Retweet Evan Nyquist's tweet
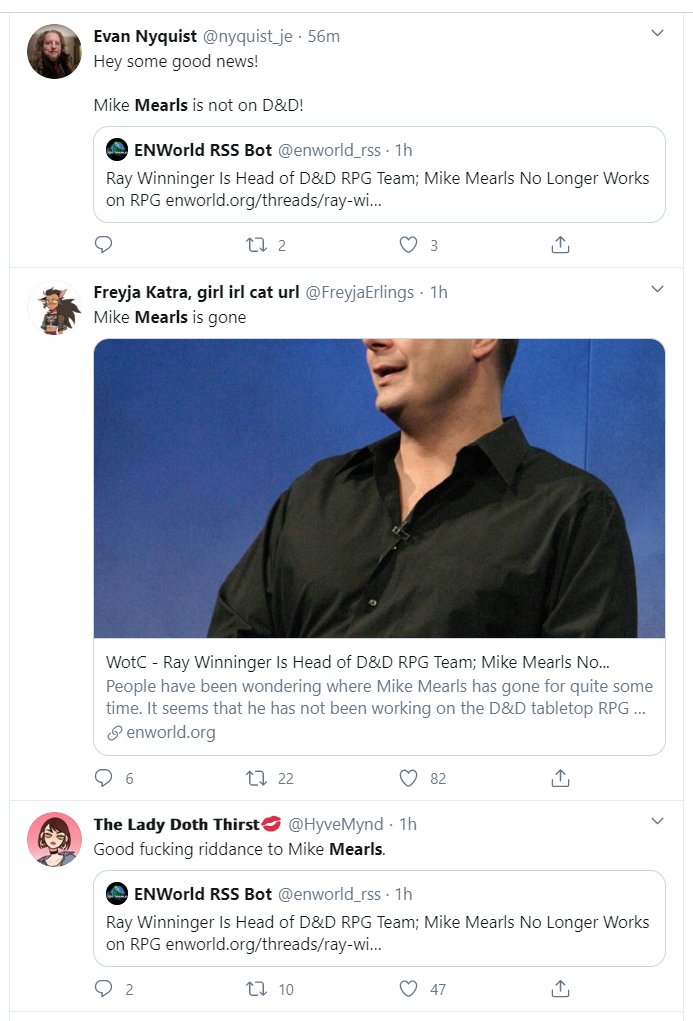693x1021 pixels. pyautogui.click(x=256, y=245)
